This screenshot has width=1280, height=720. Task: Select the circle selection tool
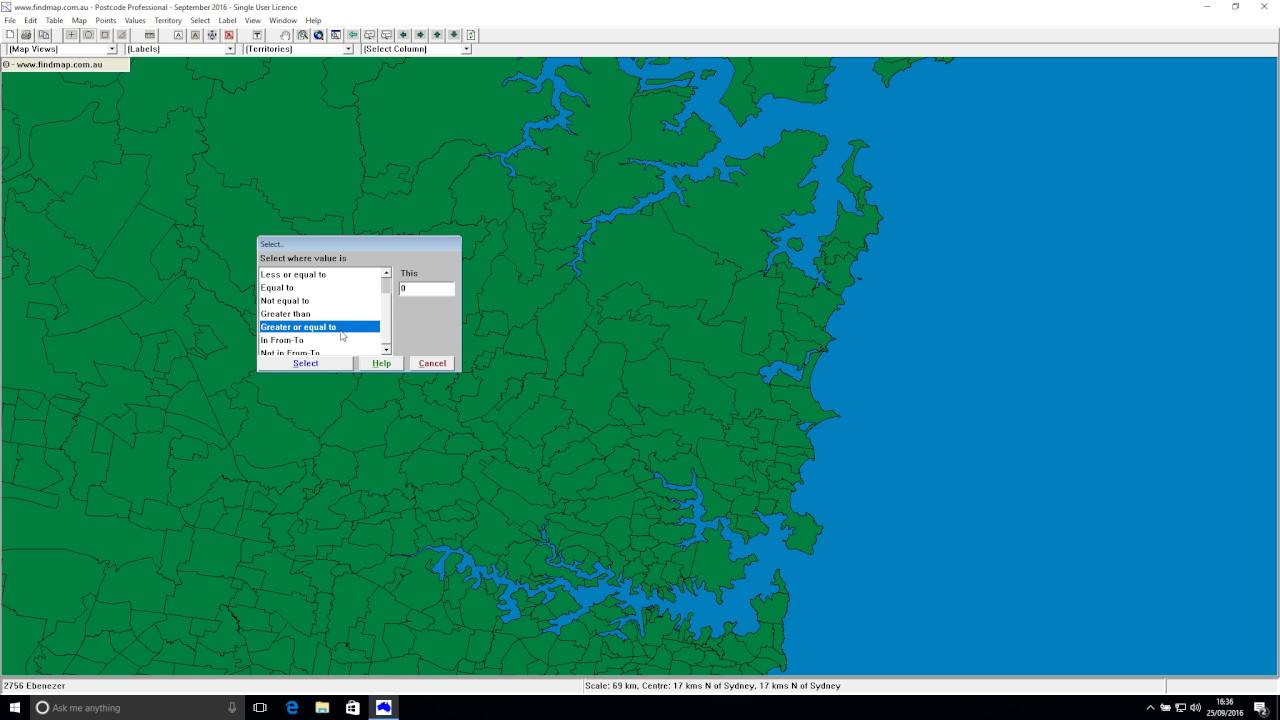pyautogui.click(x=88, y=35)
